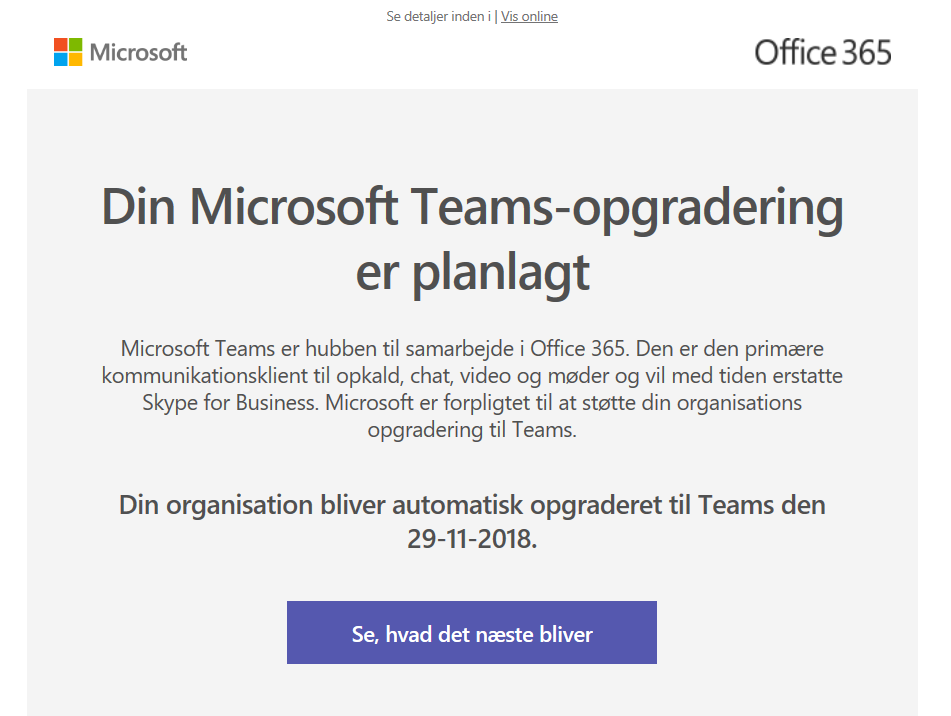The image size is (951, 716).
Task: Click the 'Se, hvad det næste bliver' button
Action: (472, 632)
